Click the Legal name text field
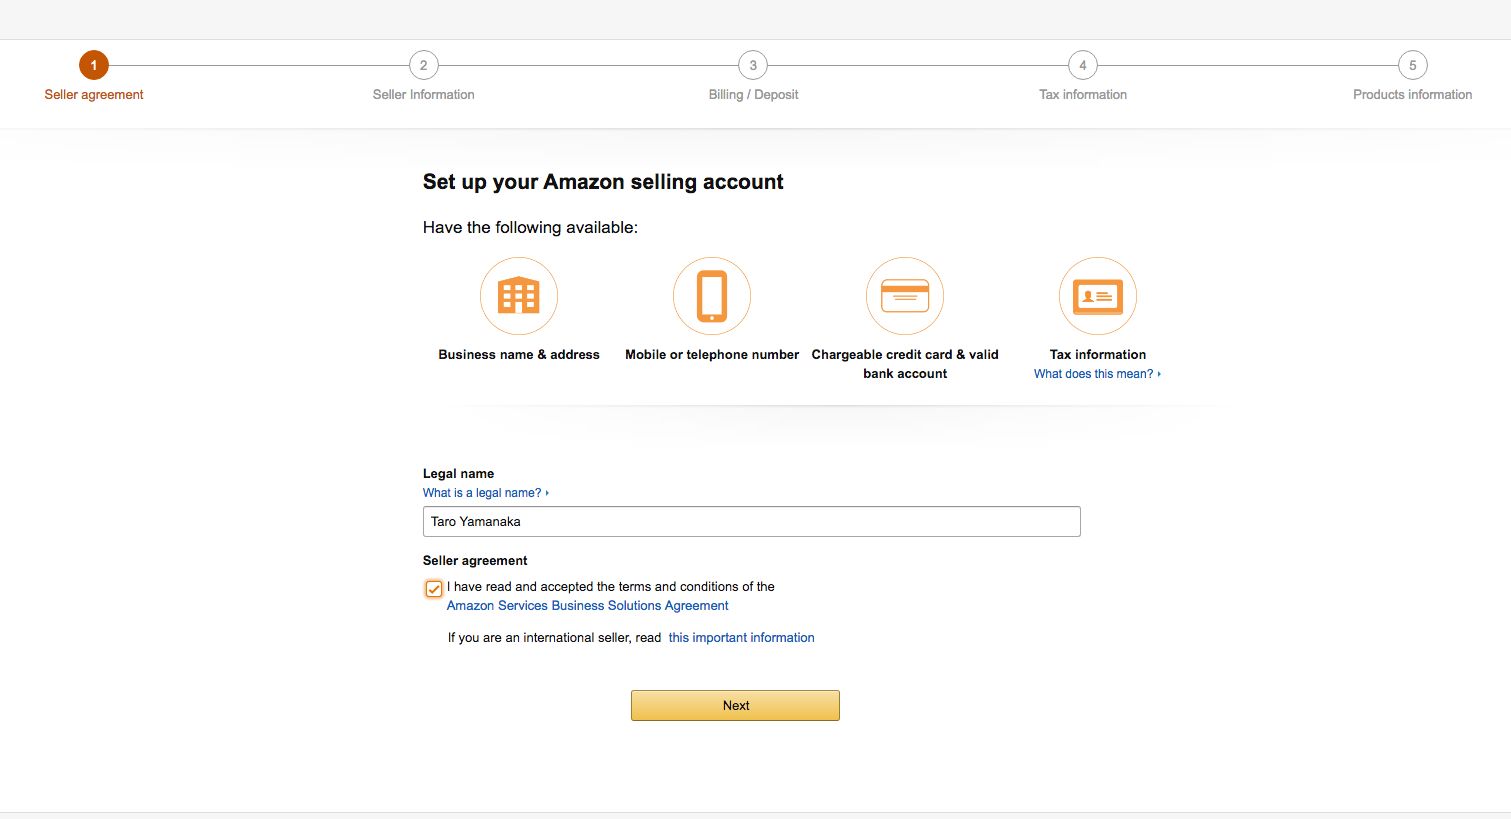Screen dimensions: 1511x819 [751, 522]
